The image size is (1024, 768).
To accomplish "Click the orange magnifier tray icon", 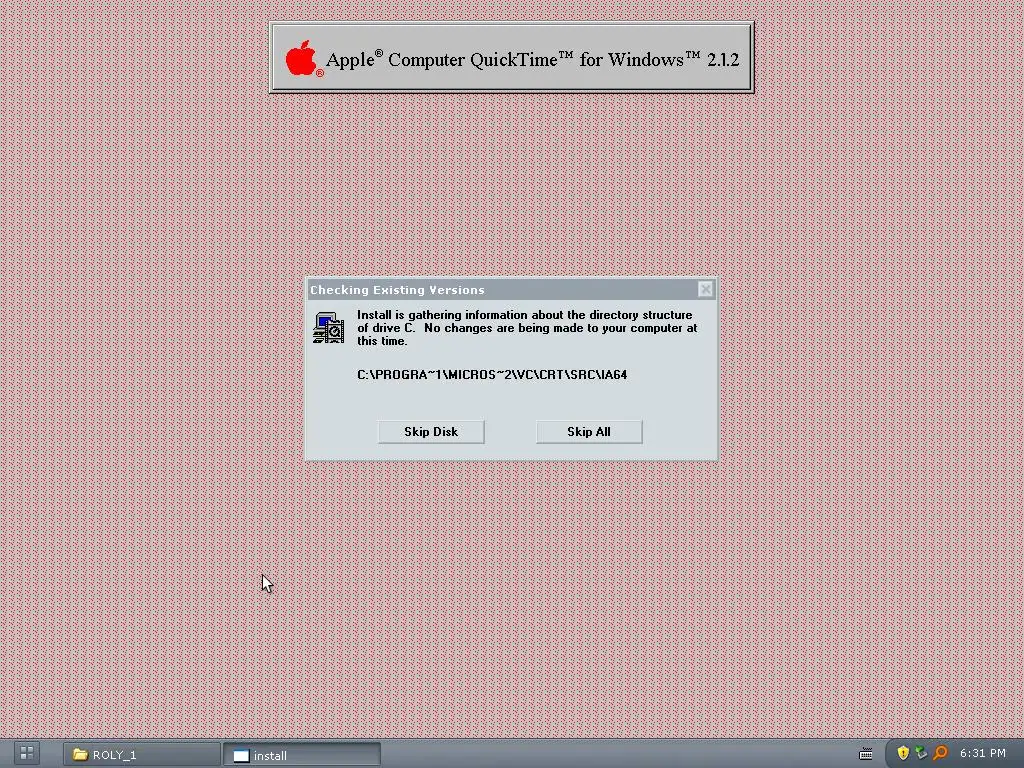I will [x=940, y=753].
